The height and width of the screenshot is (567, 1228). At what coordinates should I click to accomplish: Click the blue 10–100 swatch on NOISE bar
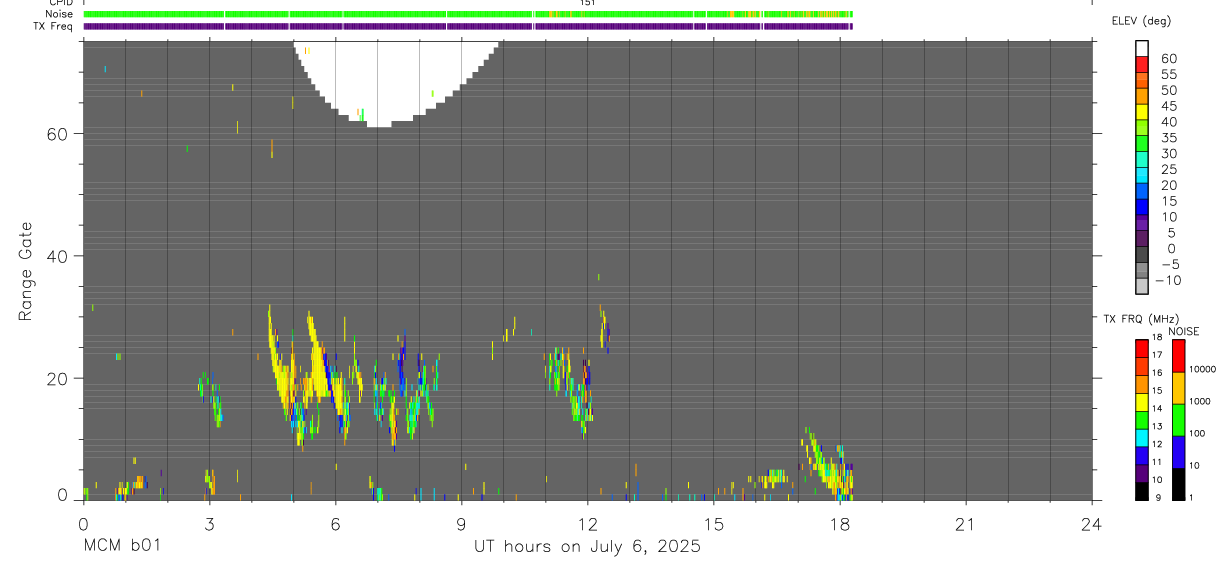[1178, 452]
